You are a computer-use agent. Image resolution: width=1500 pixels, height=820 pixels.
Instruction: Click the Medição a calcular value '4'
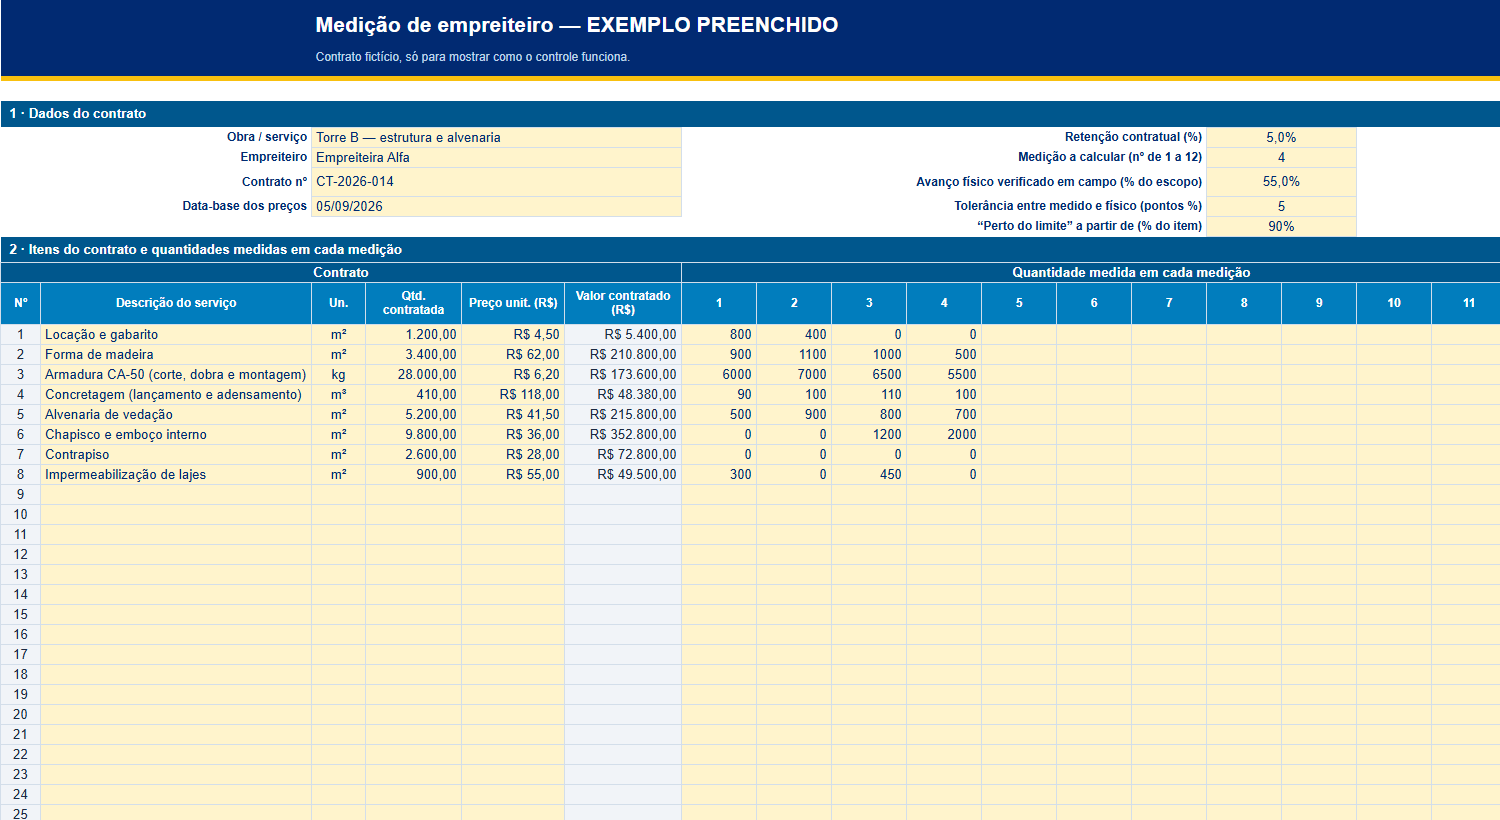tap(1281, 157)
